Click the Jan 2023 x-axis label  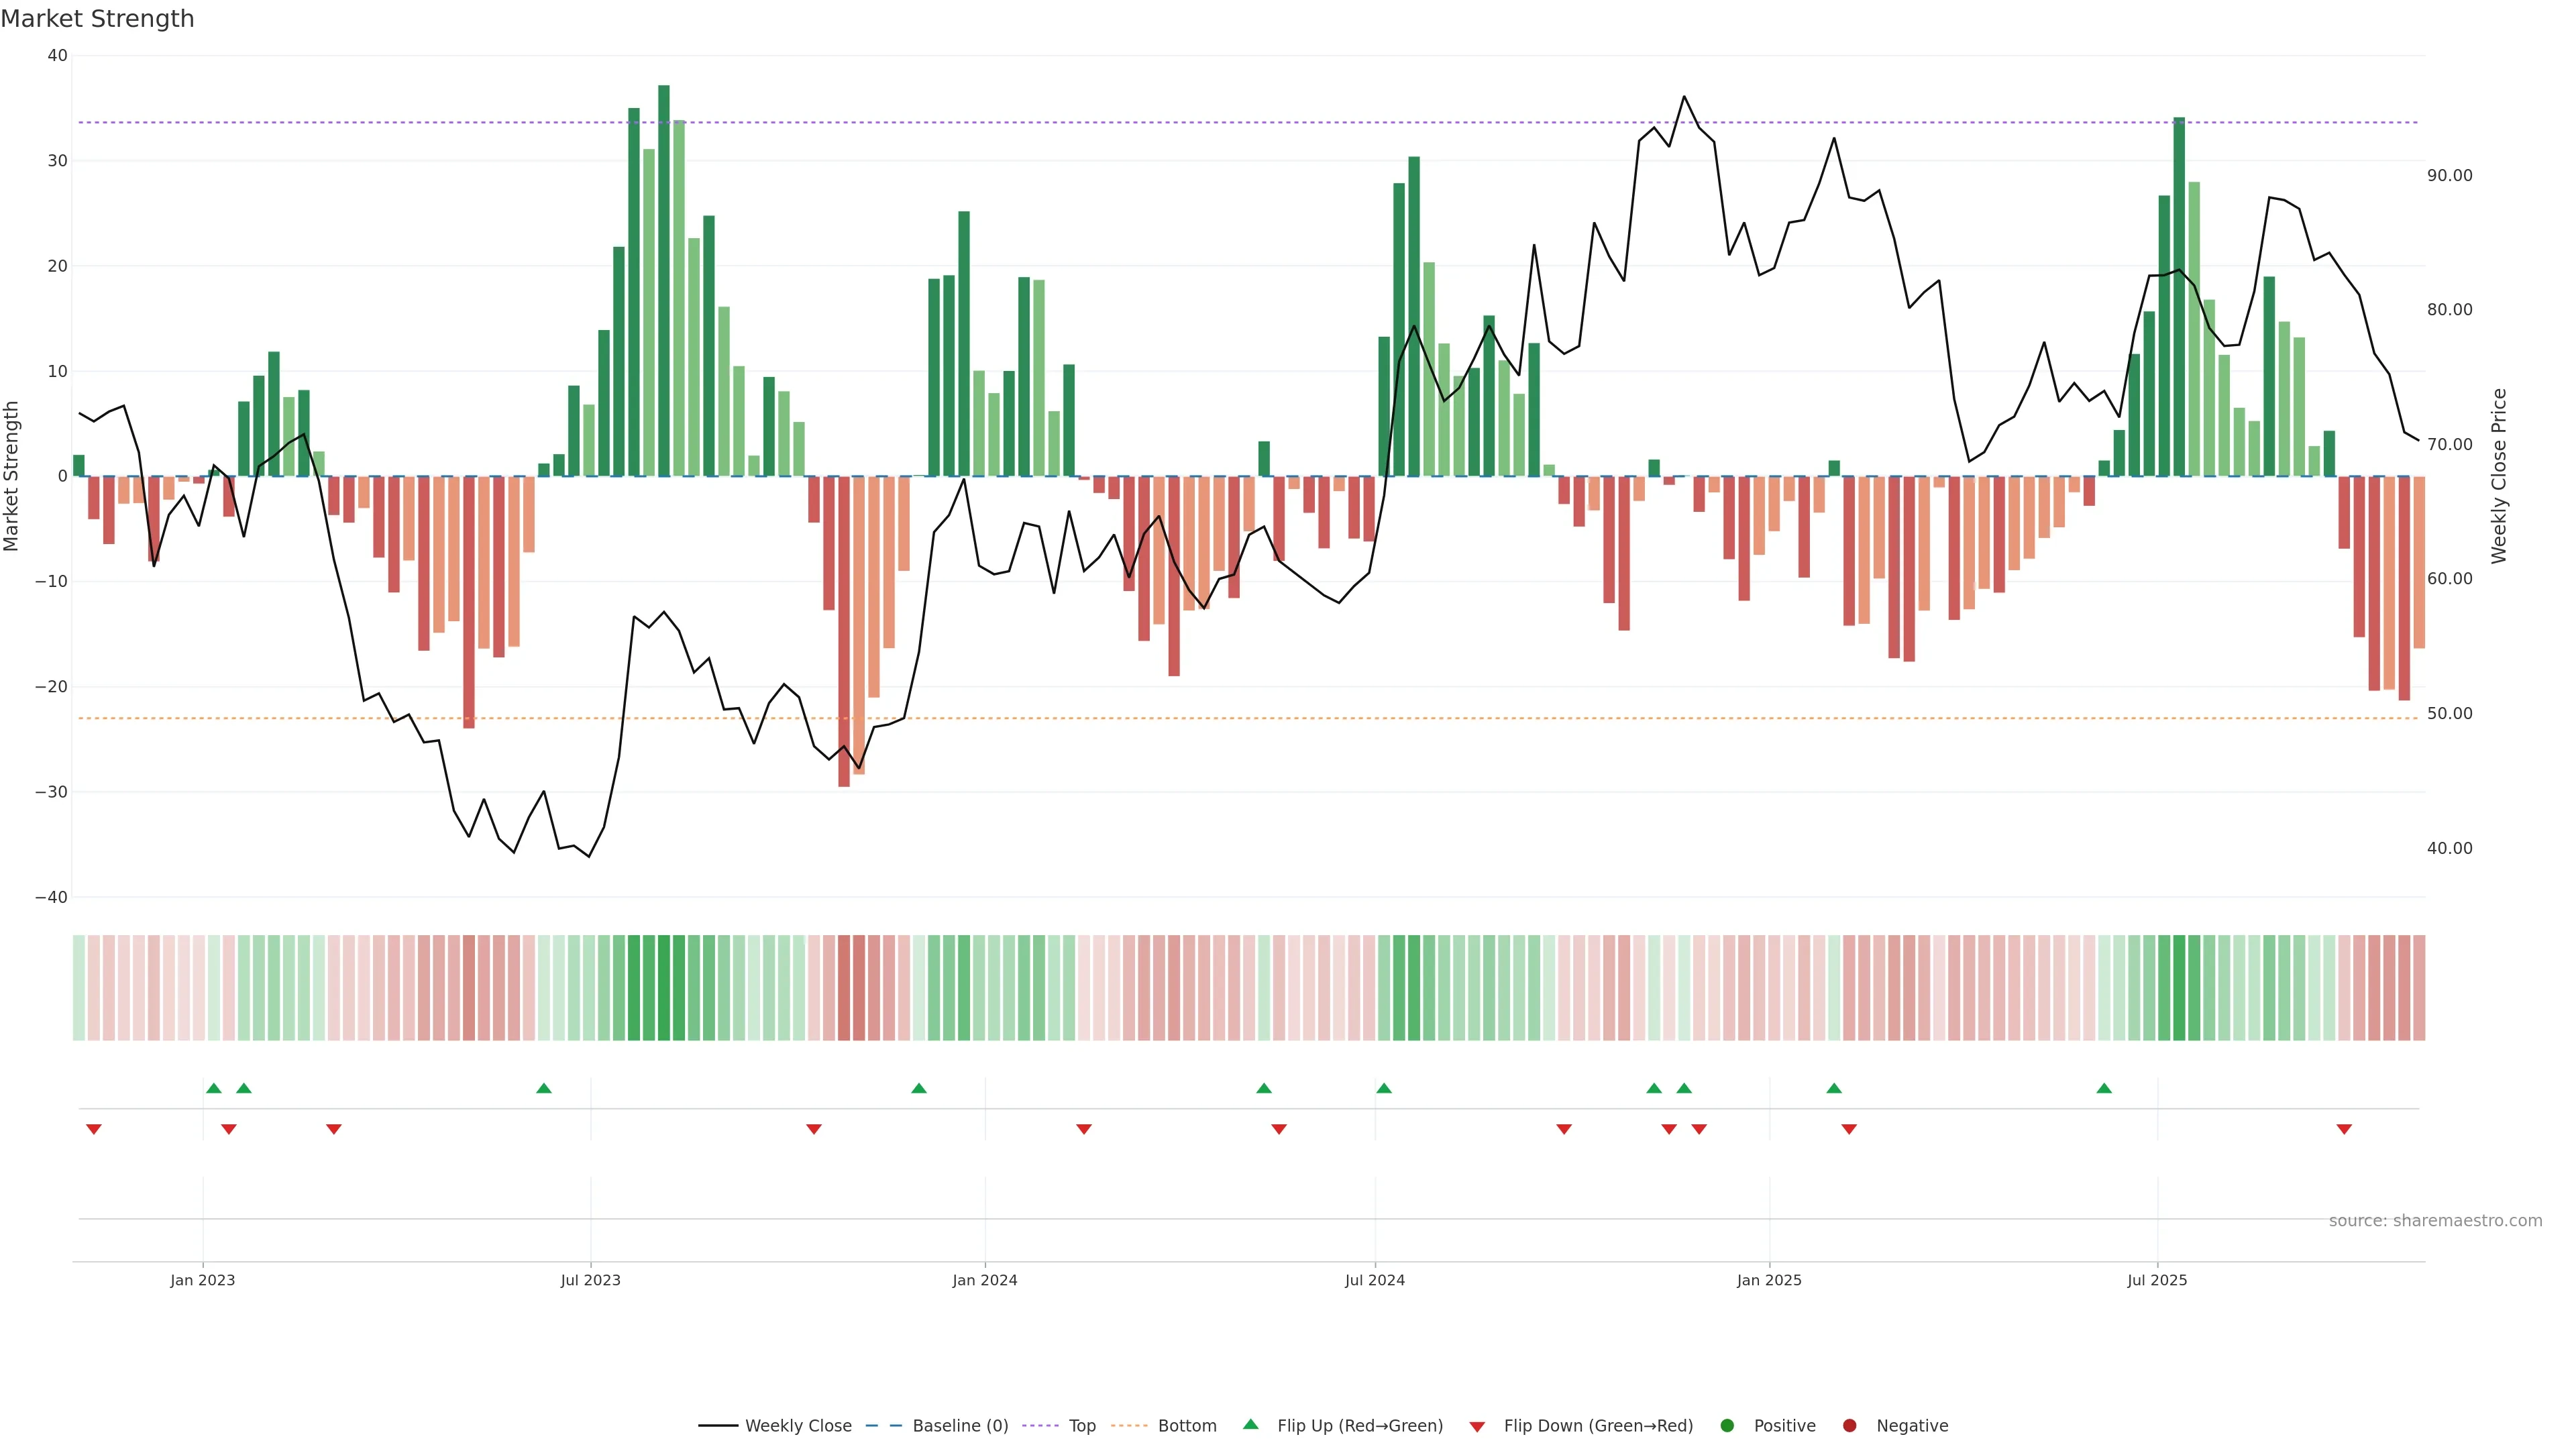[x=202, y=1280]
